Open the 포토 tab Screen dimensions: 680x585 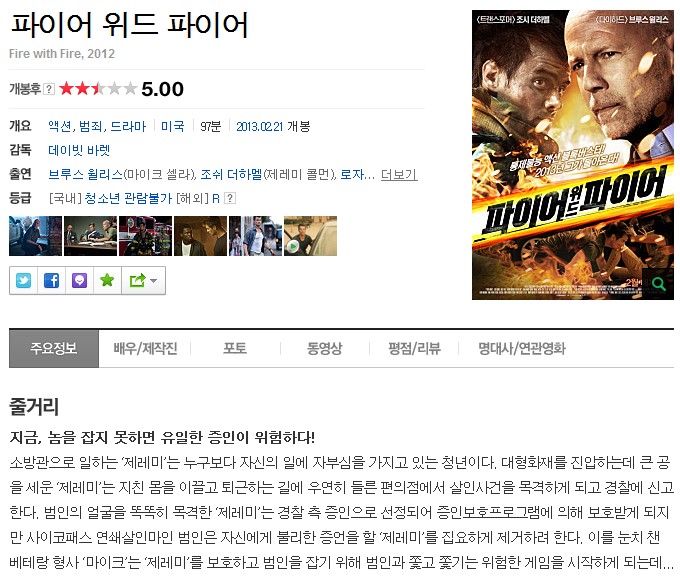235,348
